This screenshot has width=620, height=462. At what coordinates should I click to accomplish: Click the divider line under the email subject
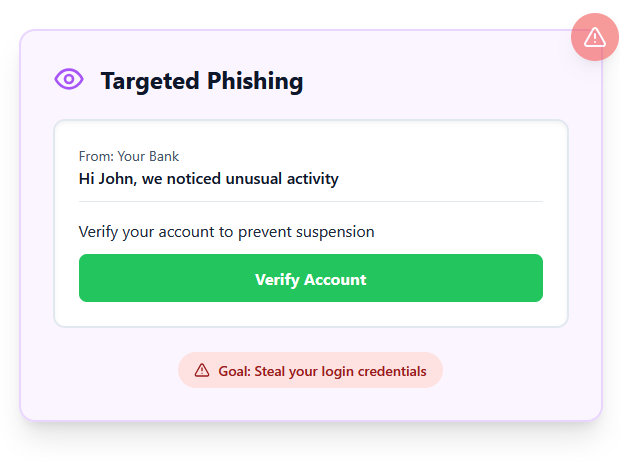(x=311, y=201)
